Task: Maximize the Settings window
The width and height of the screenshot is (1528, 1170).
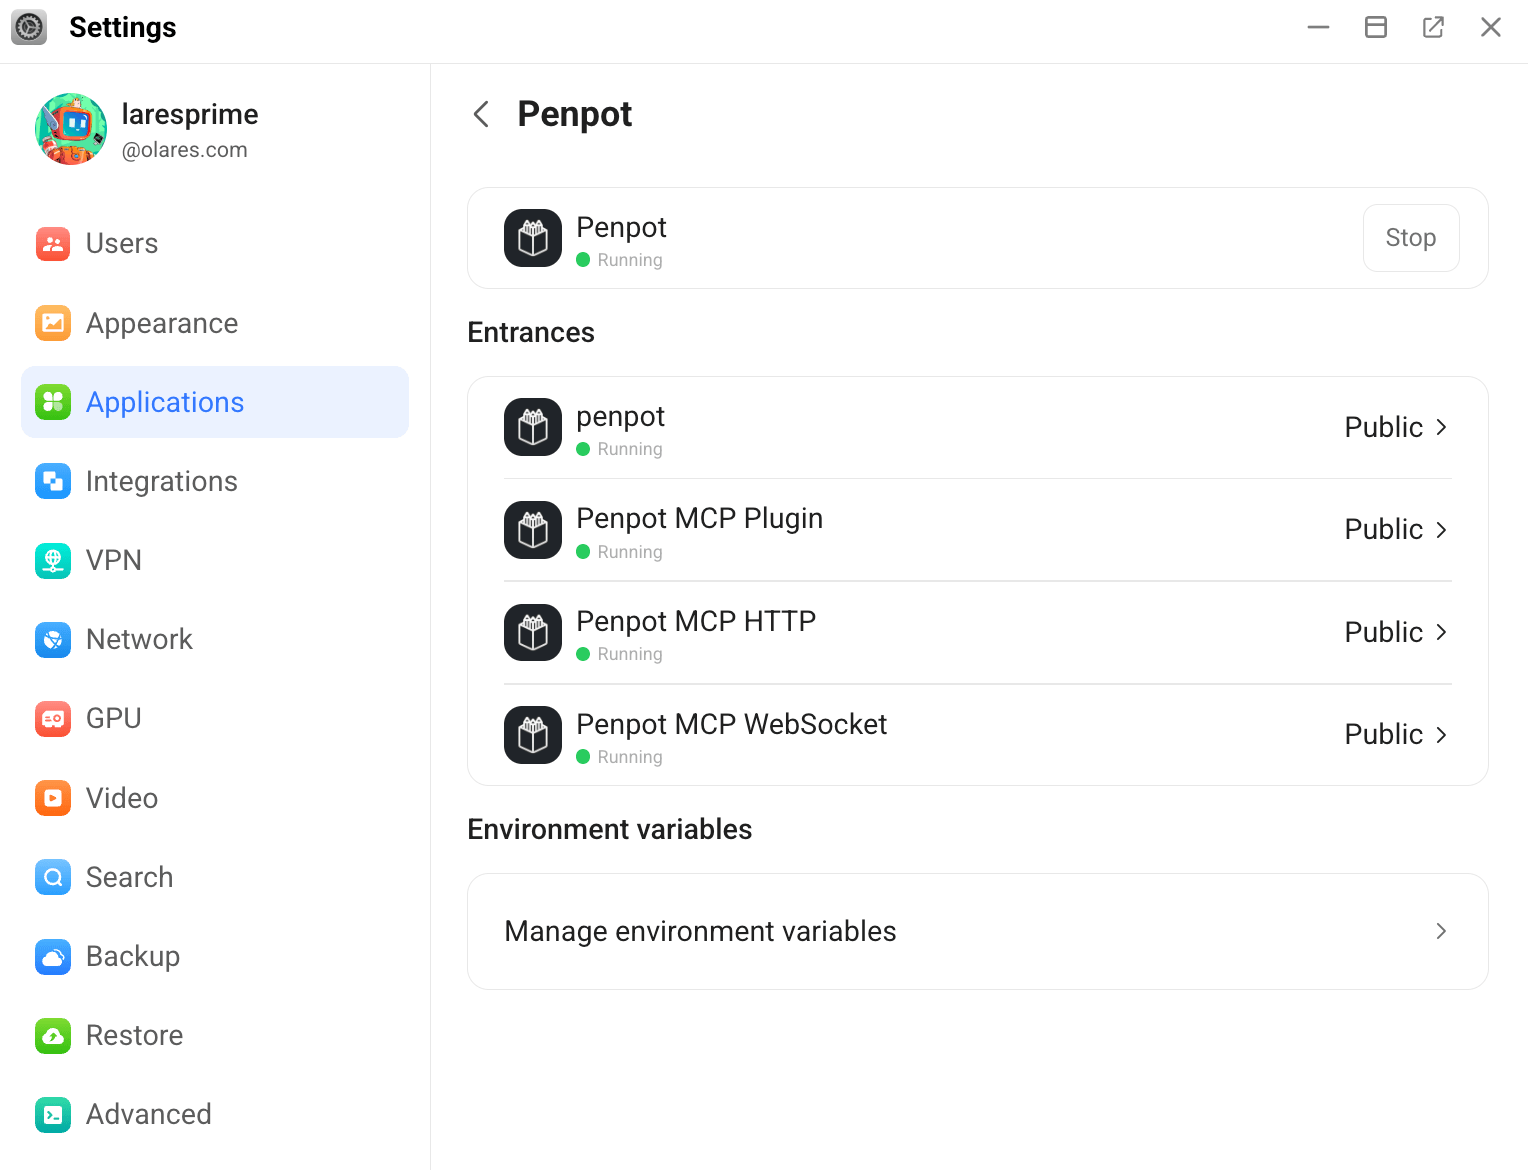Action: (x=1376, y=27)
